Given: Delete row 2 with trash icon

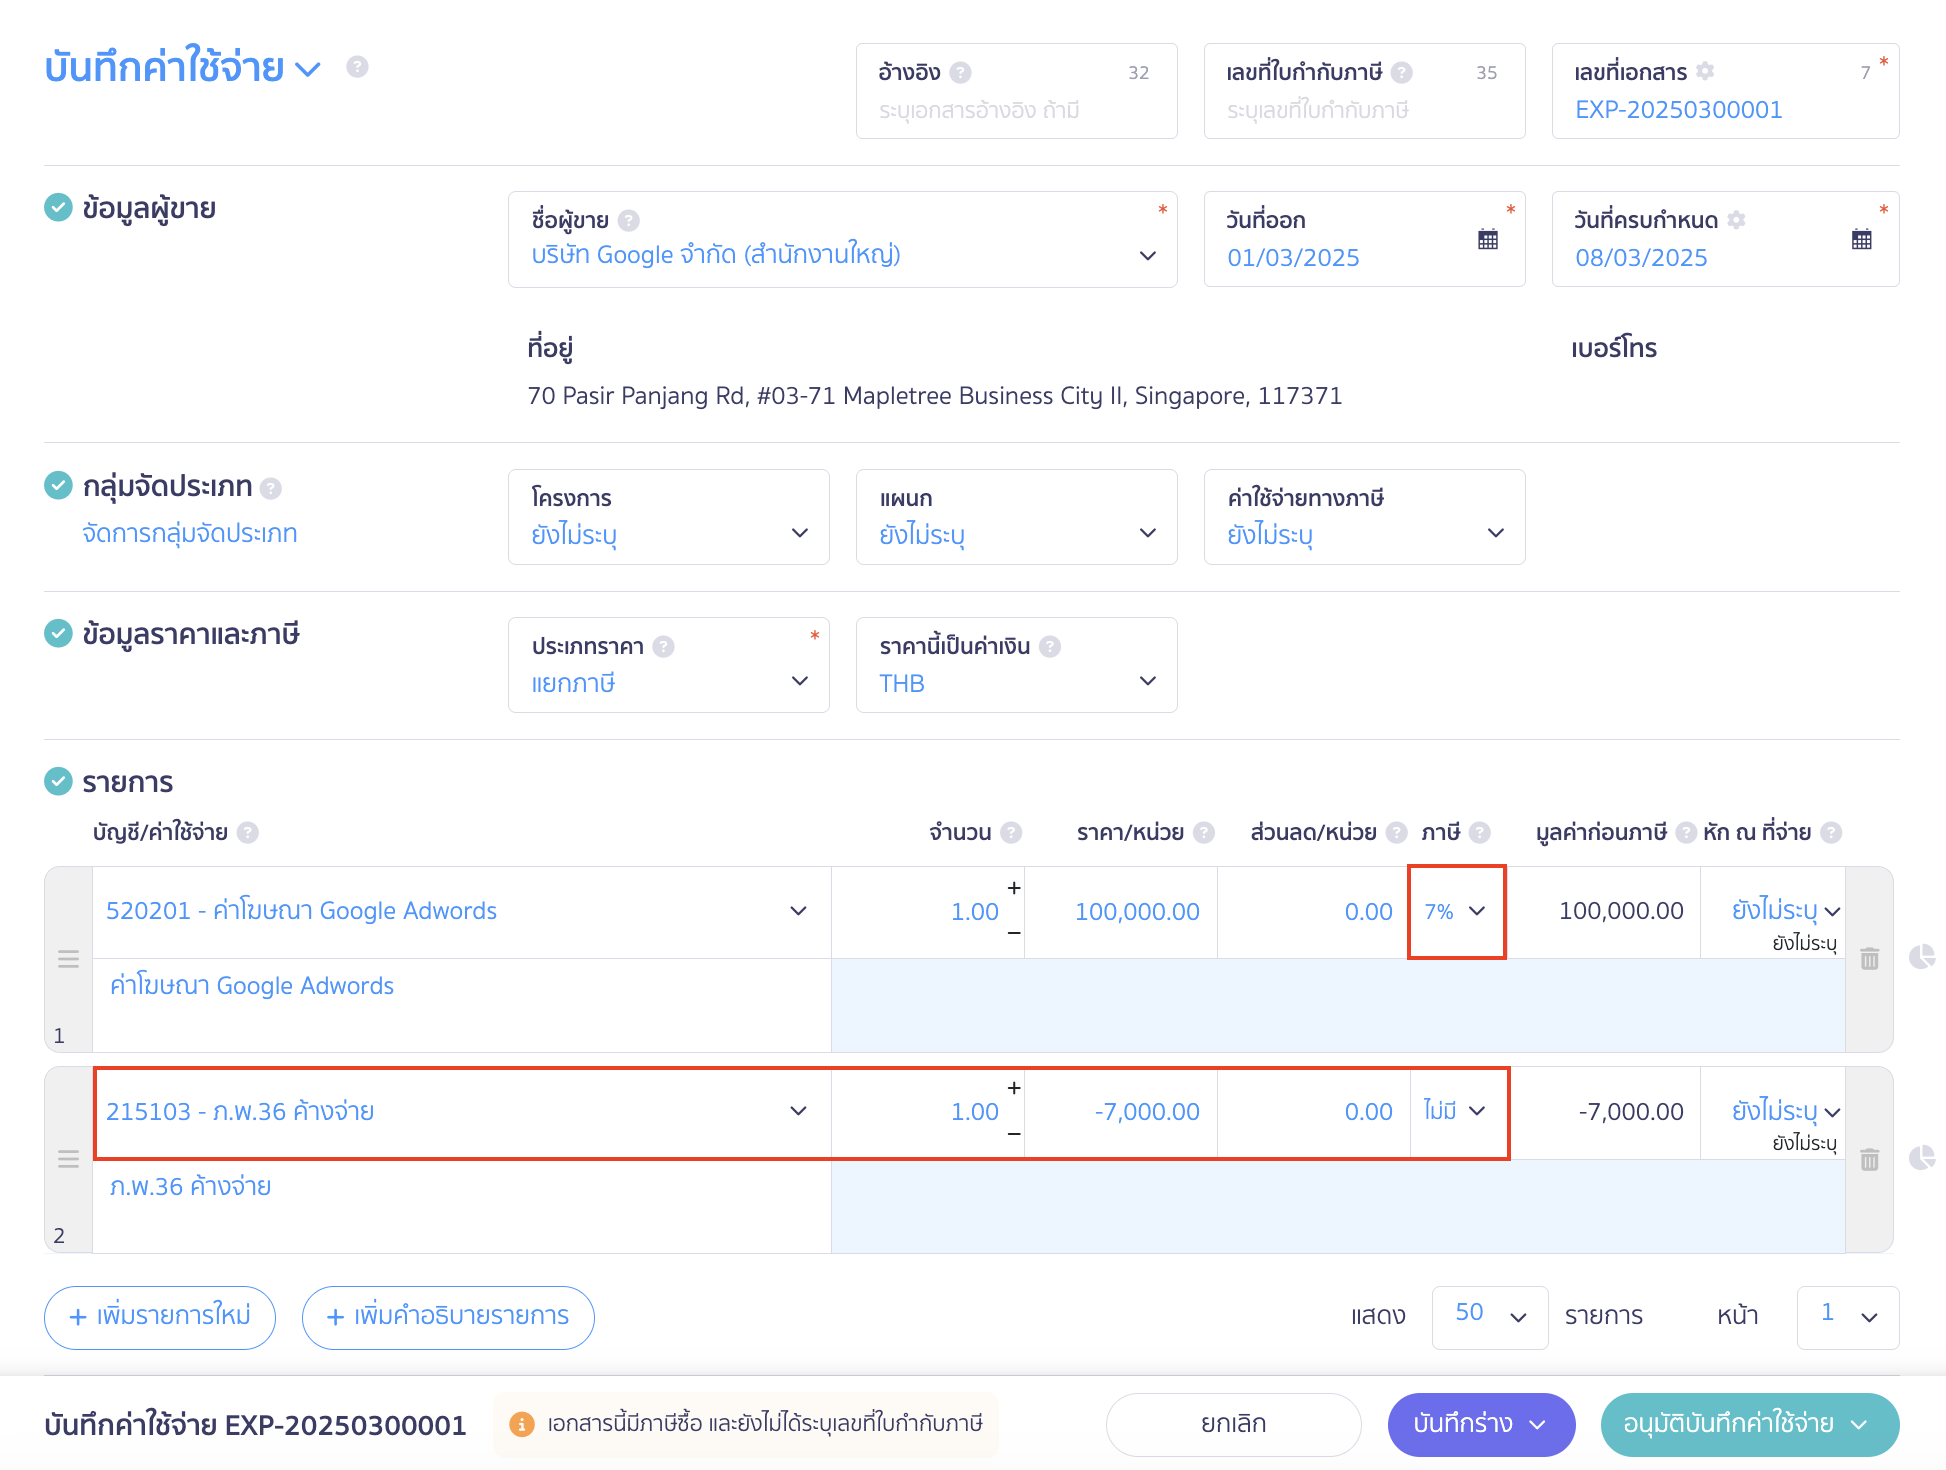Looking at the screenshot, I should (x=1869, y=1159).
